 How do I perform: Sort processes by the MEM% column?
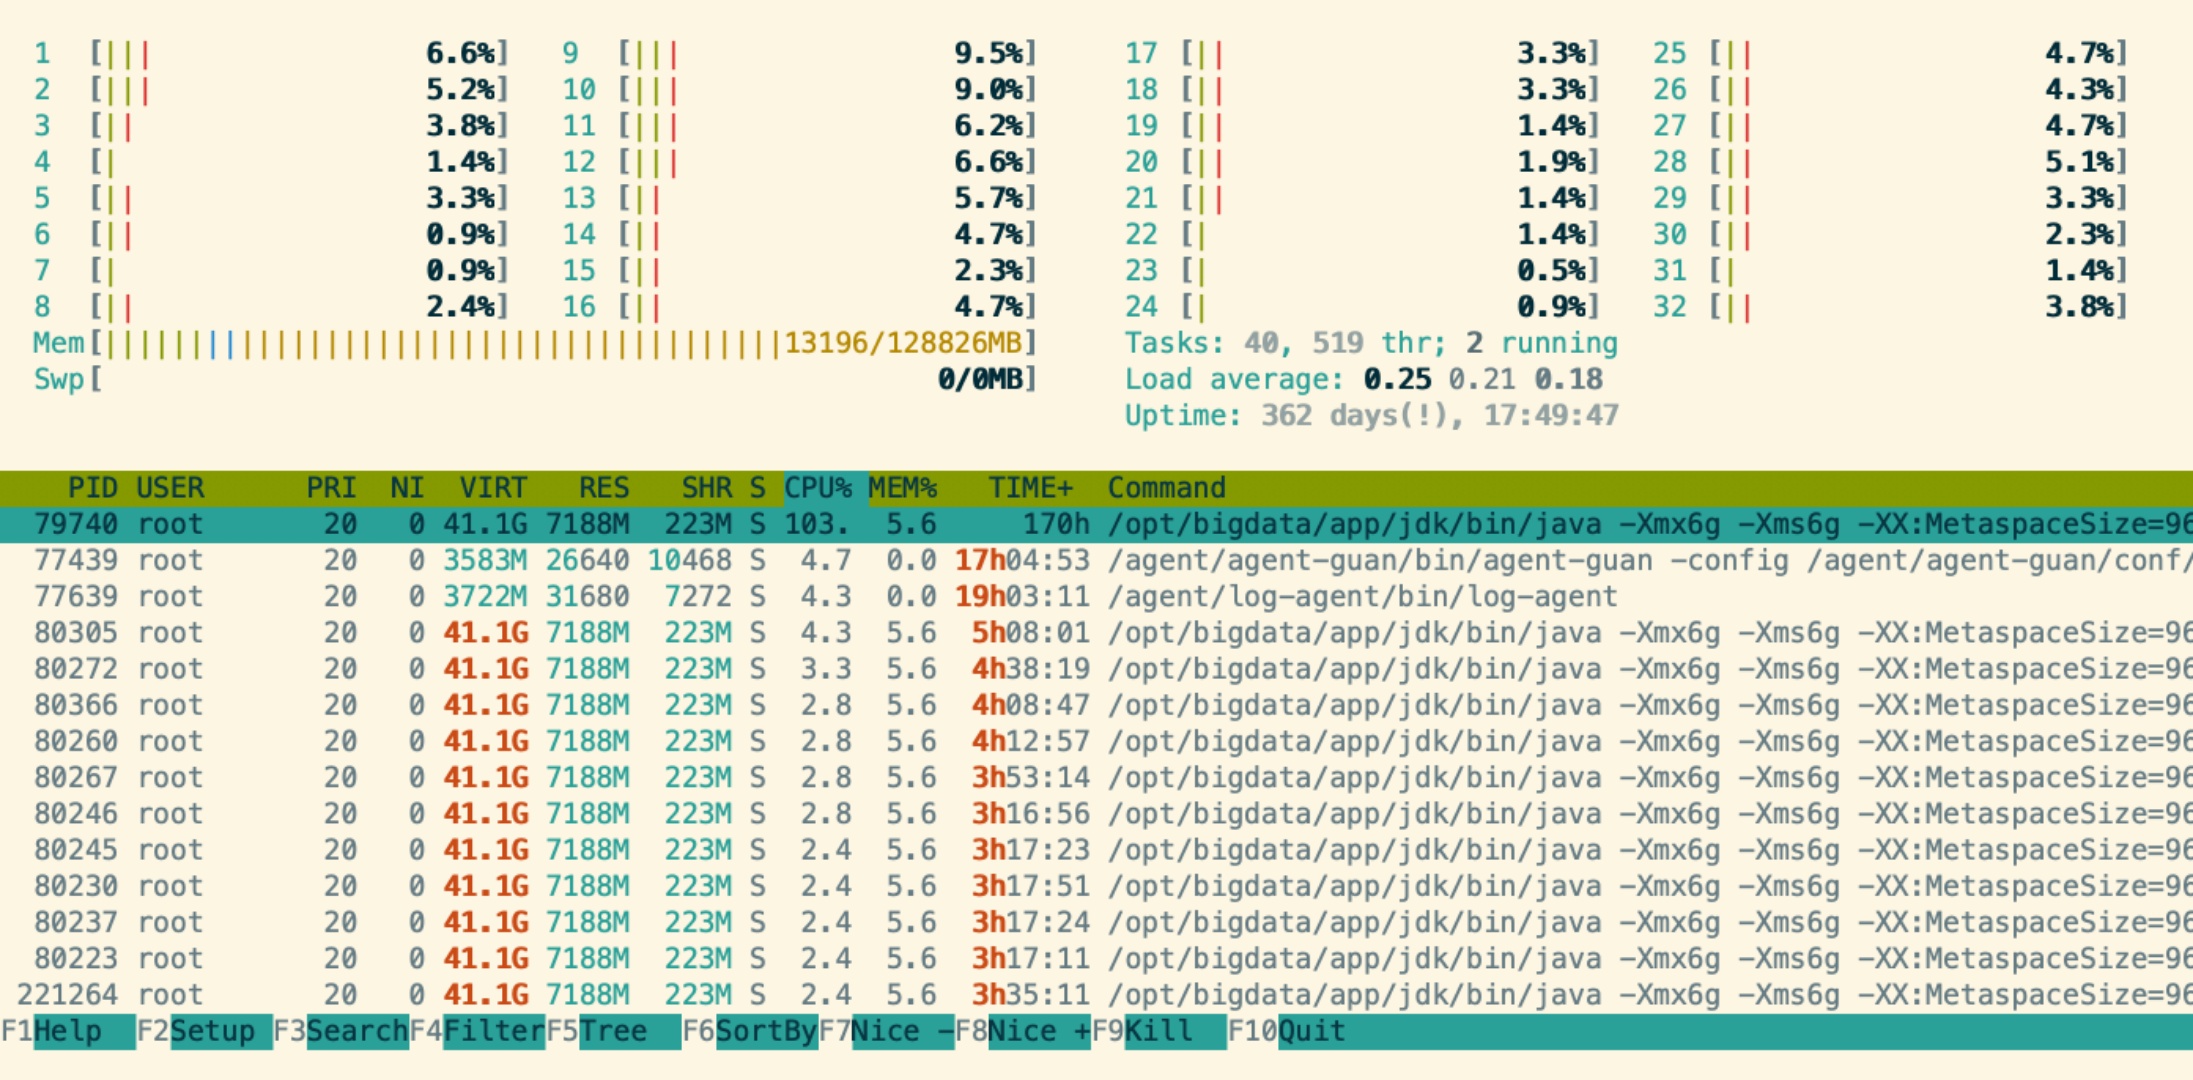click(901, 487)
